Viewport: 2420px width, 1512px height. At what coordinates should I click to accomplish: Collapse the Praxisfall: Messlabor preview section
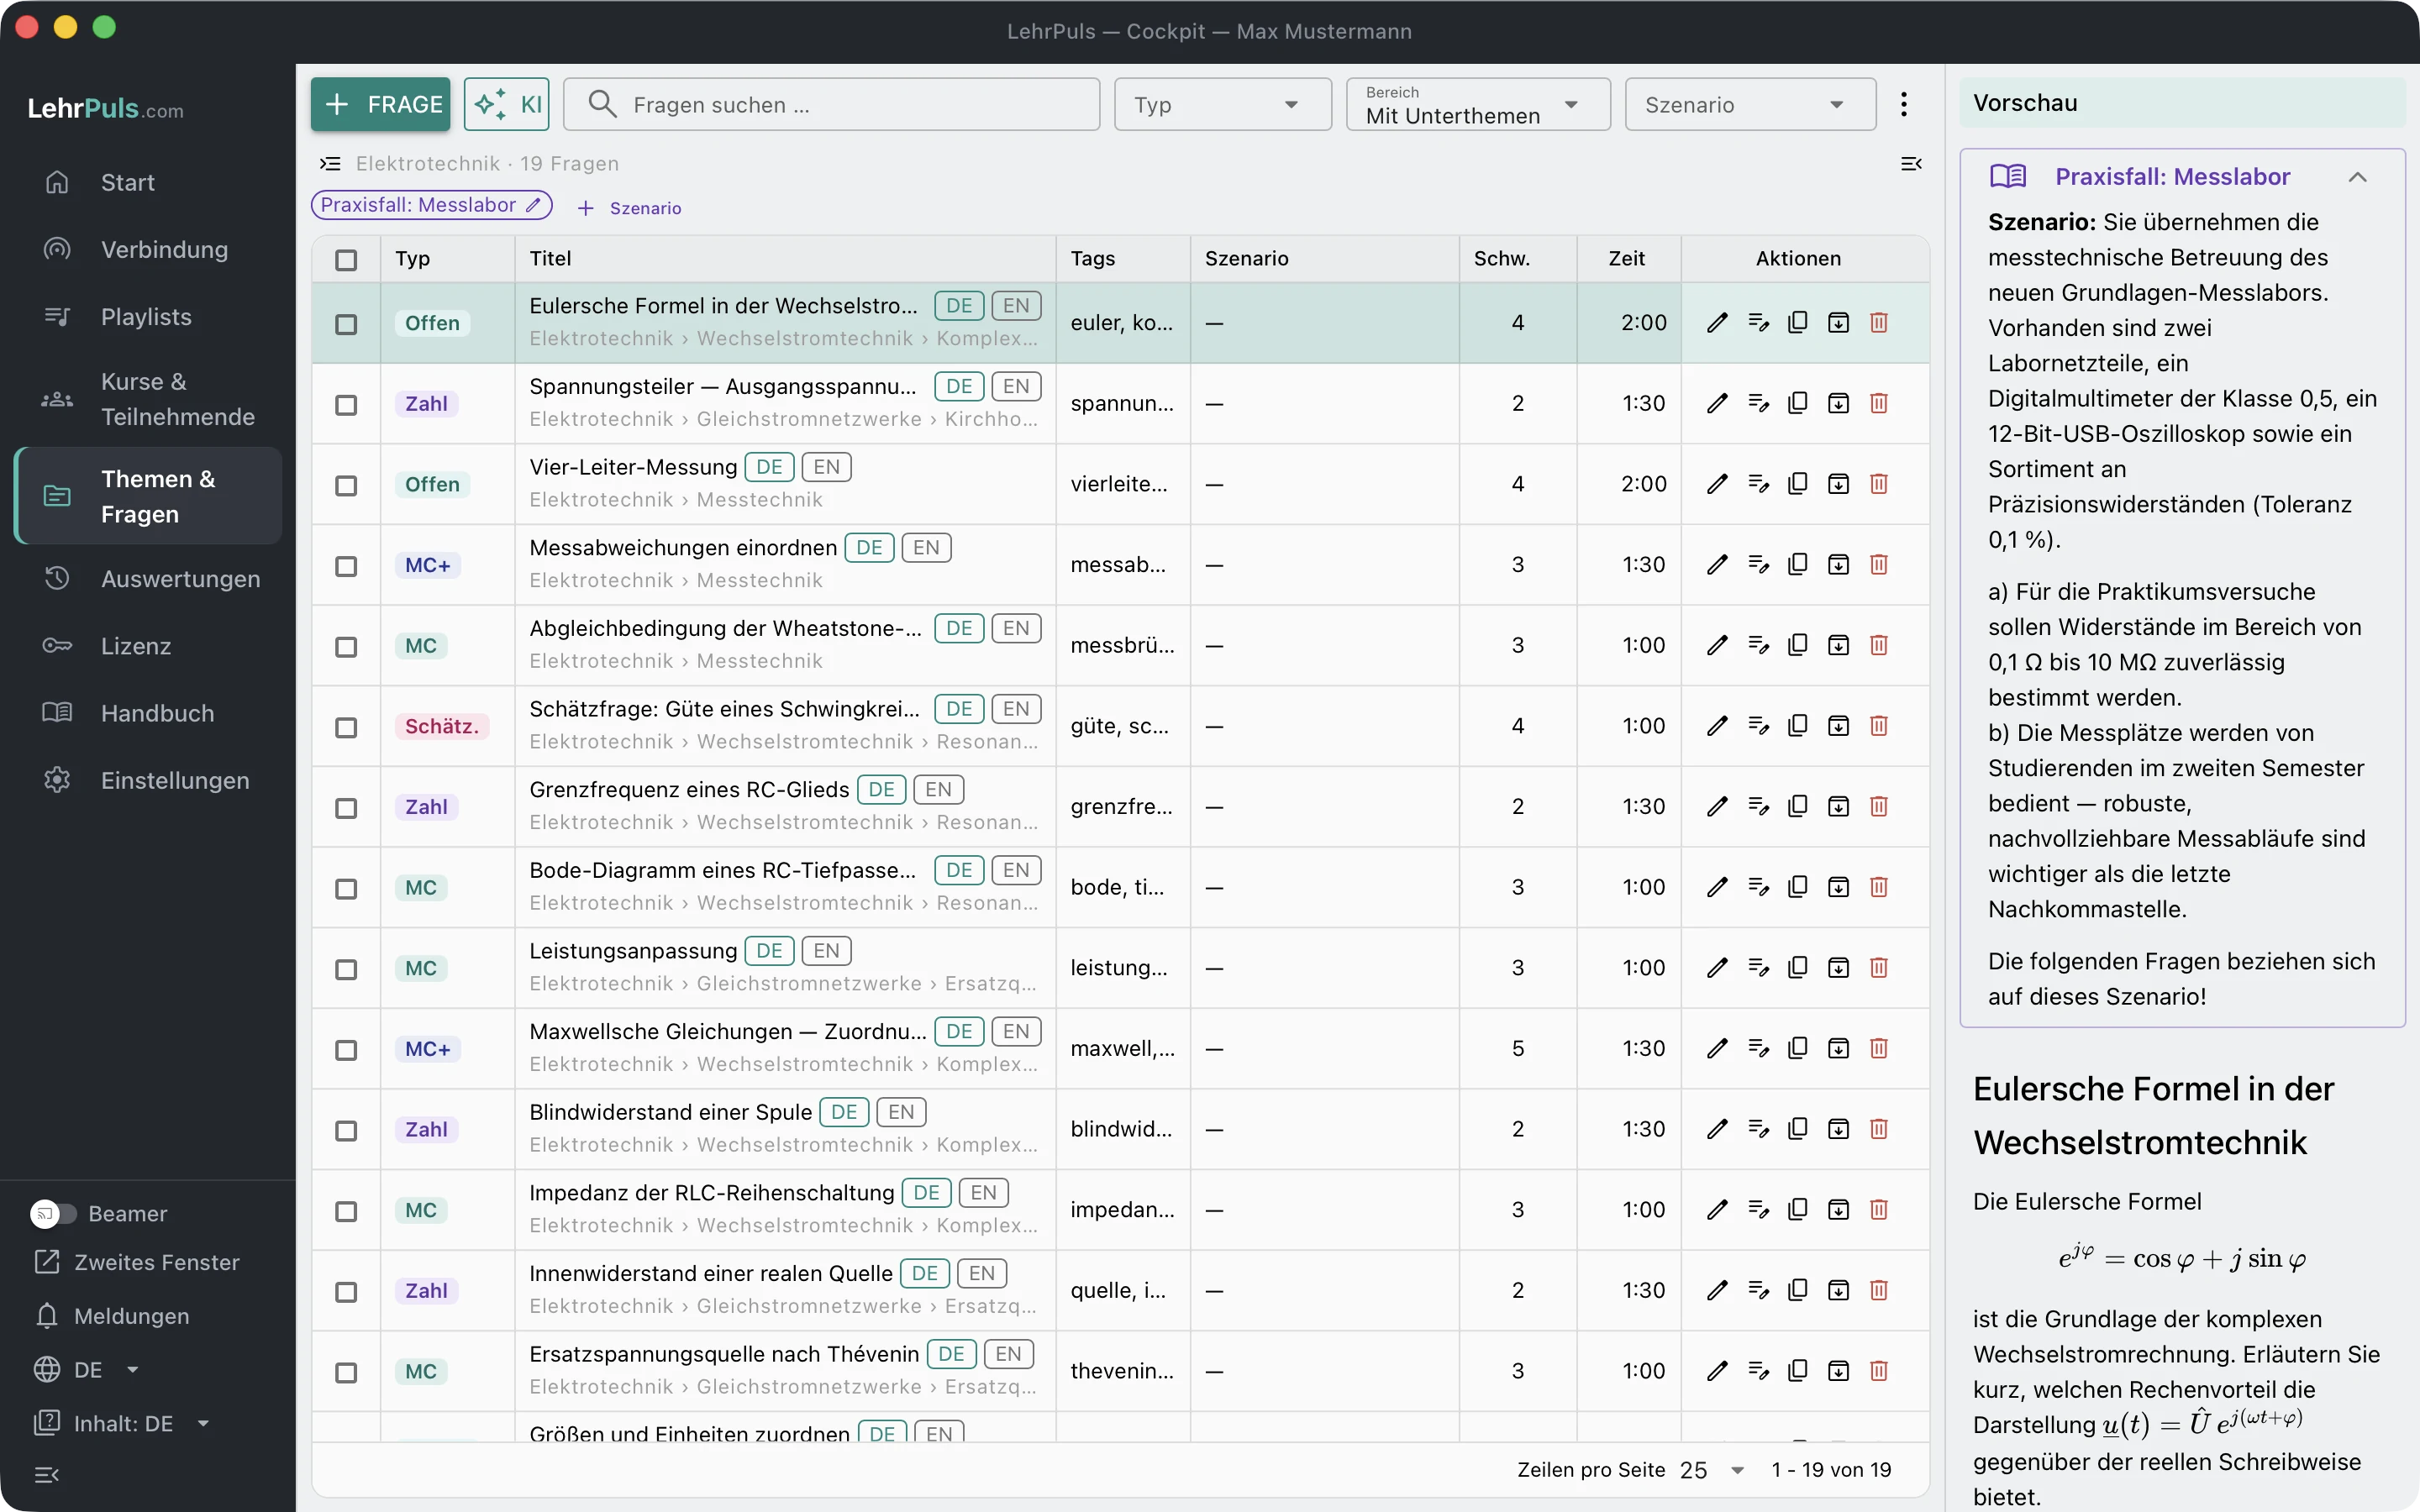tap(2357, 177)
